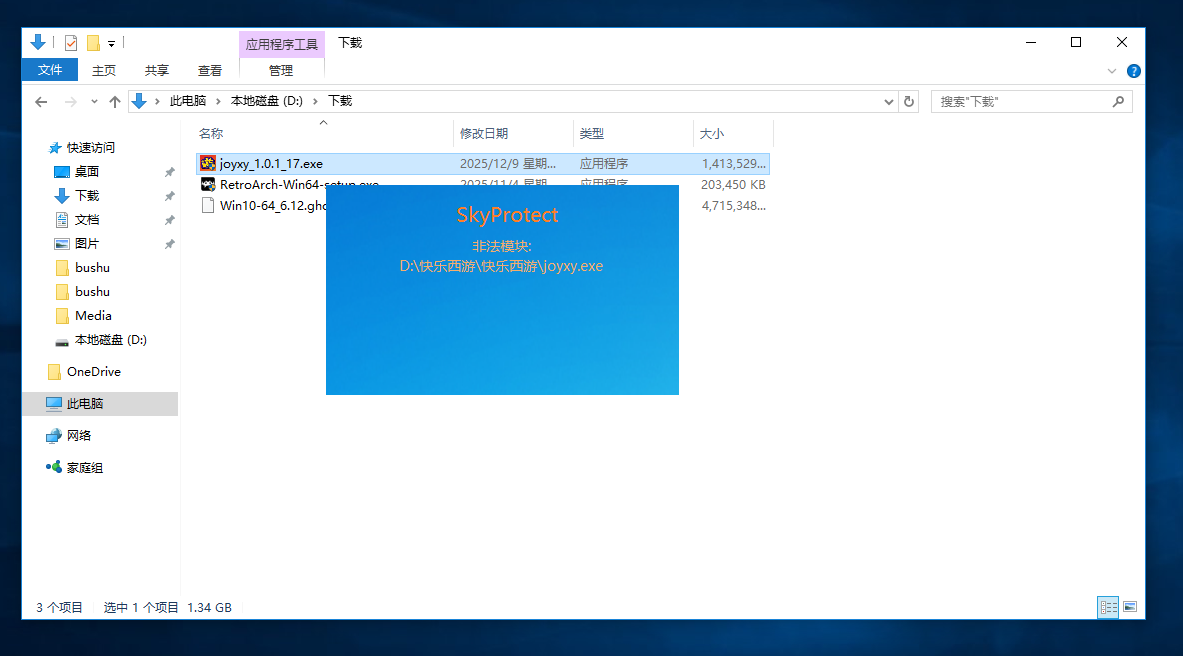The width and height of the screenshot is (1183, 656).
Task: Click the properties icon in quick access toolbar
Action: [x=71, y=43]
